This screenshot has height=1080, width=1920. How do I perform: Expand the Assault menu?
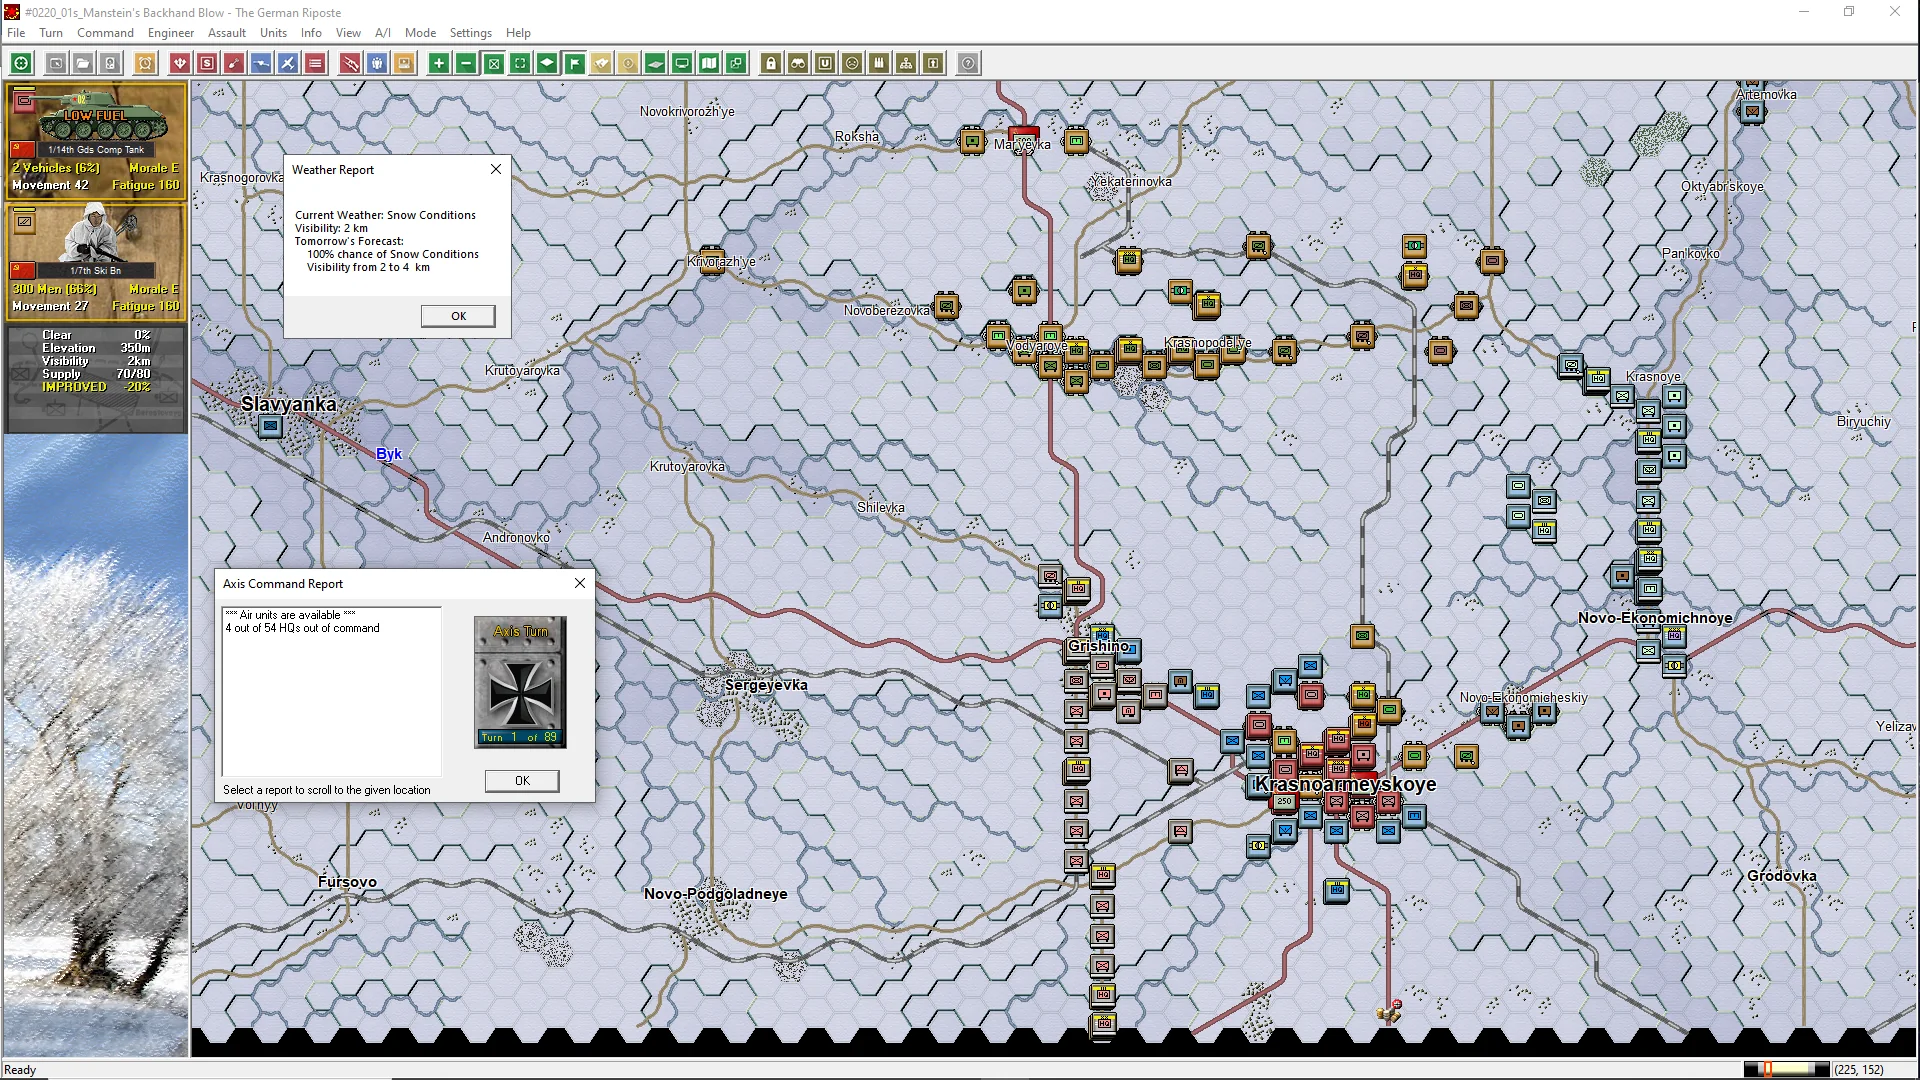tap(227, 32)
